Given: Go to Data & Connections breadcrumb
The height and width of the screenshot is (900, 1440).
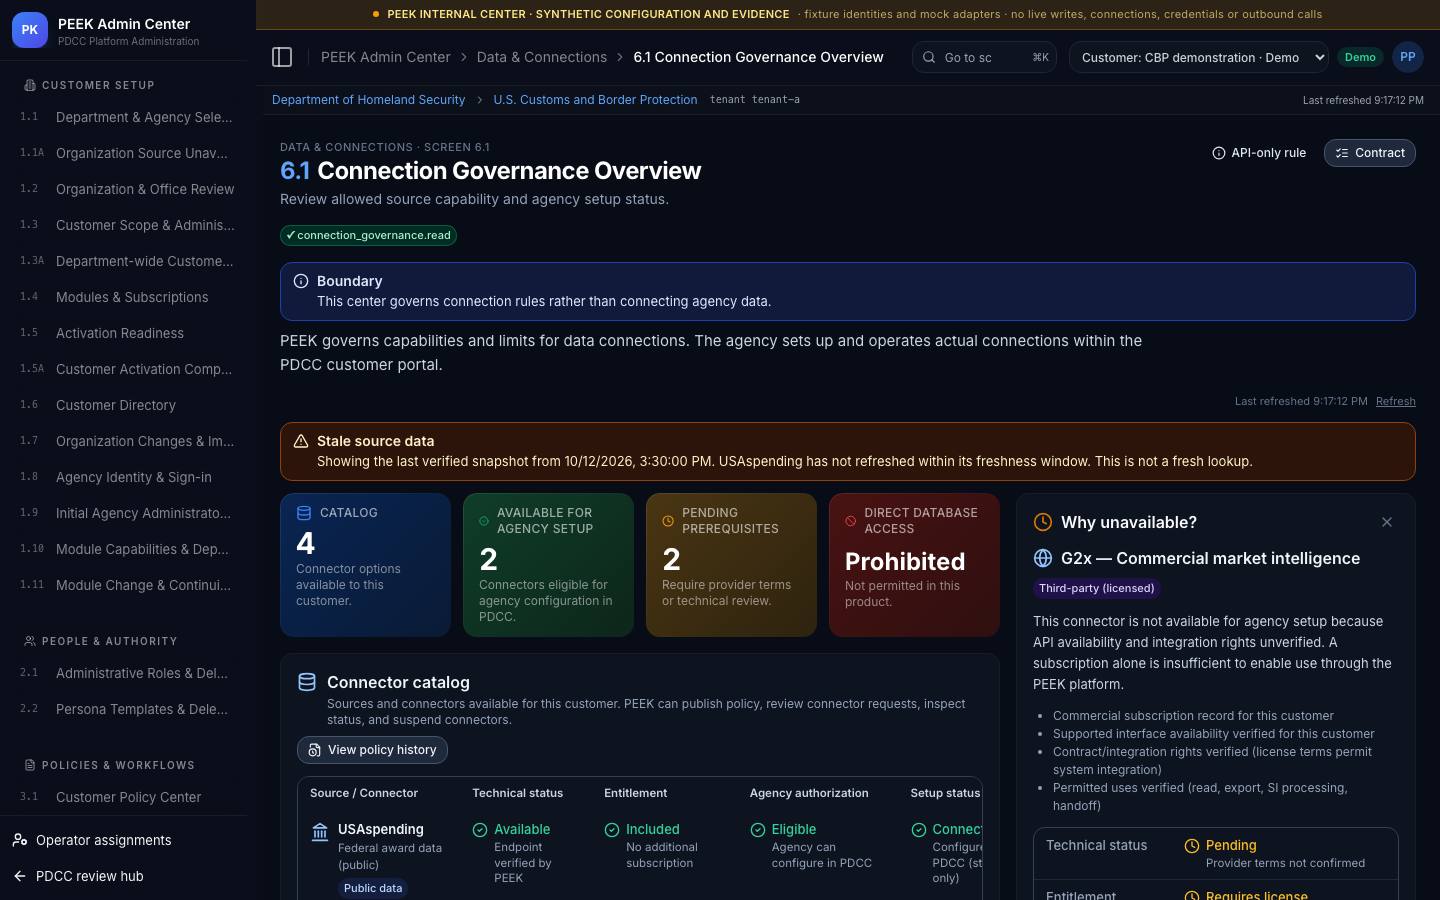Looking at the screenshot, I should pos(542,57).
